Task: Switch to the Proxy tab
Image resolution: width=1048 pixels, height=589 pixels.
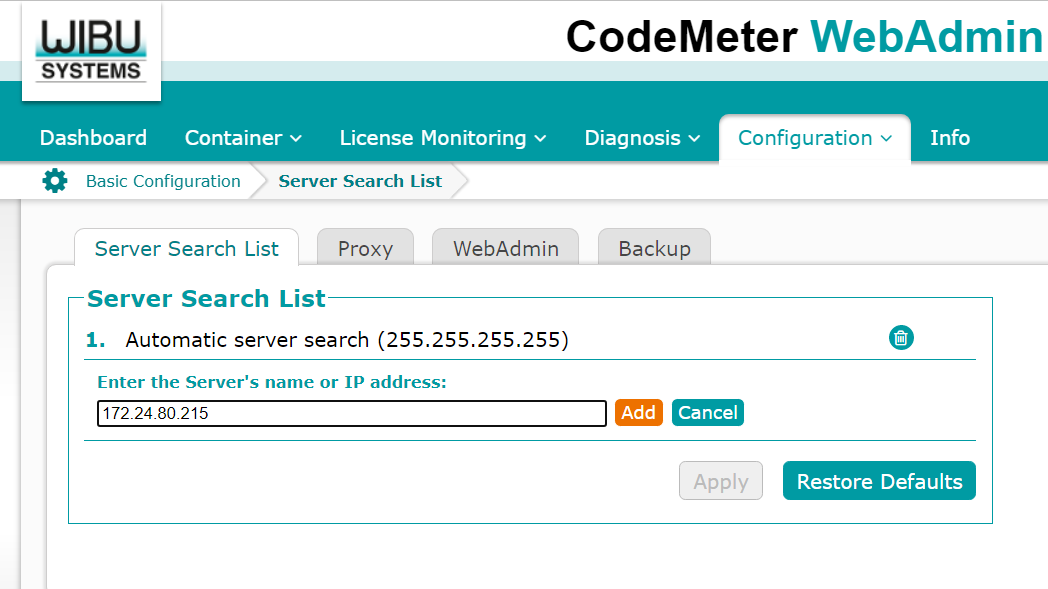Action: pyautogui.click(x=365, y=249)
